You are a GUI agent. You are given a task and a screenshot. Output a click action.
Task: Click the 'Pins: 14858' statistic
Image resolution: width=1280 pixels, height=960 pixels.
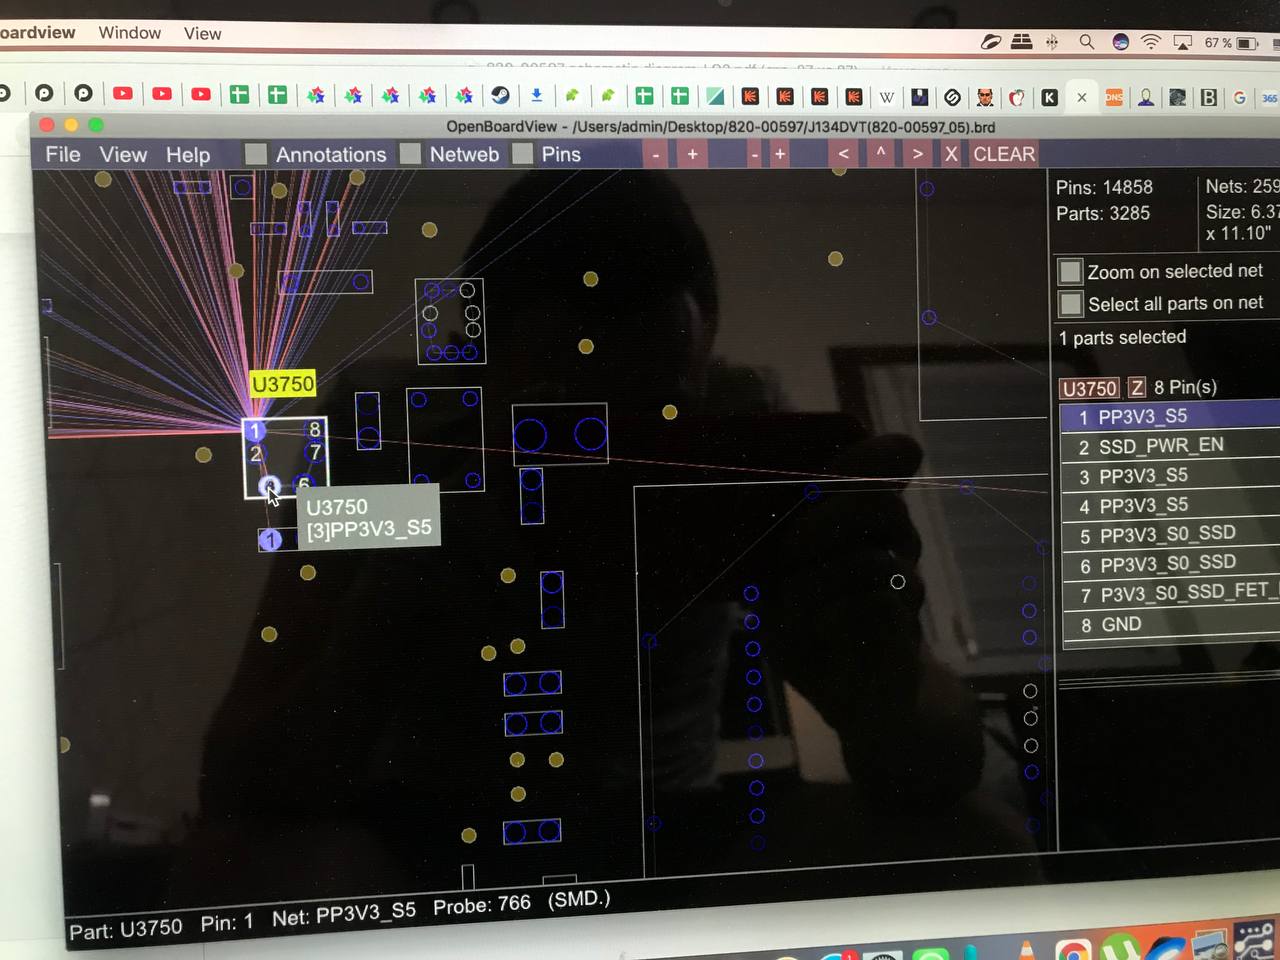[1104, 187]
